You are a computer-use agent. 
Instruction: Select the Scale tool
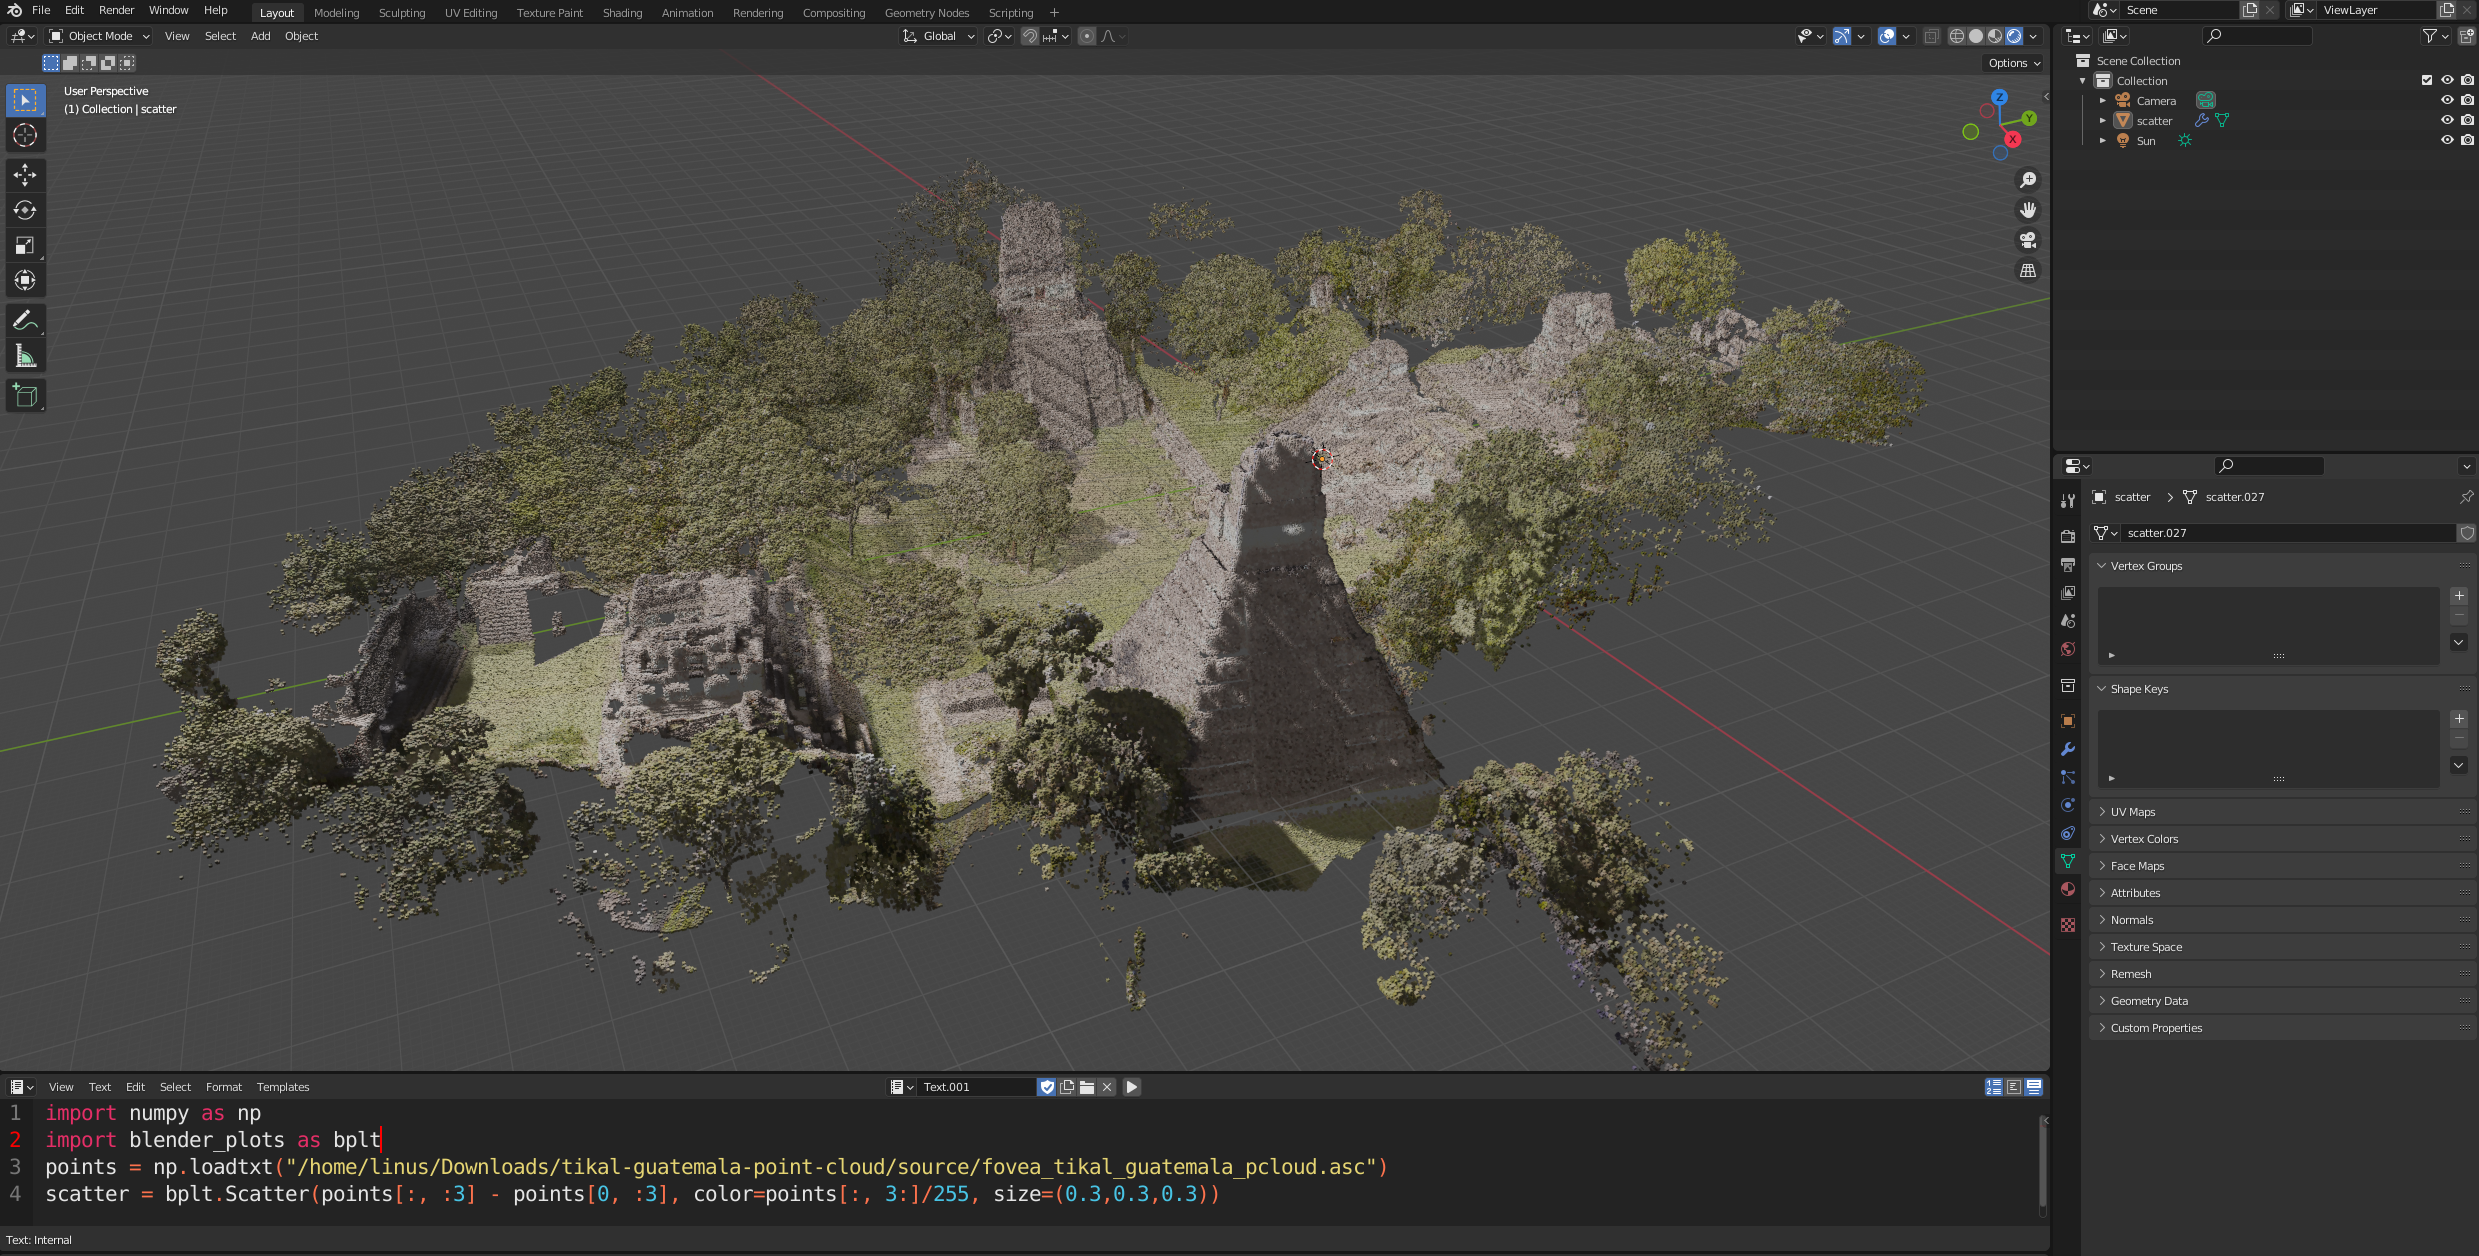pos(25,245)
